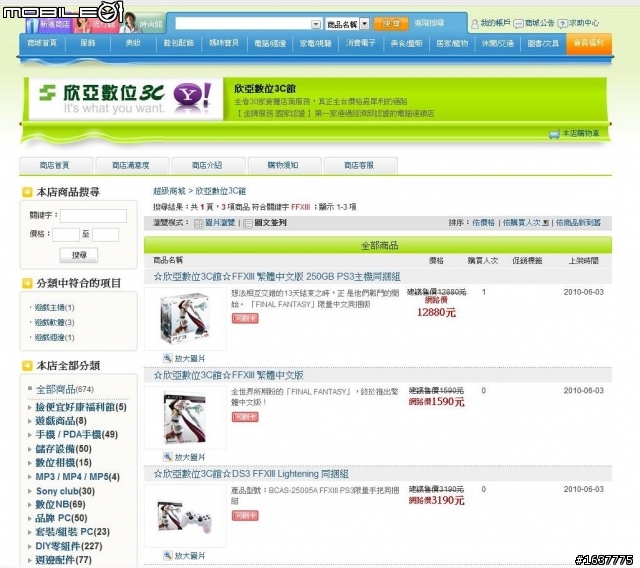Viewport: 640px width, 568px height.
Task: Switch to the 商店介紹 tab
Action: [208, 165]
